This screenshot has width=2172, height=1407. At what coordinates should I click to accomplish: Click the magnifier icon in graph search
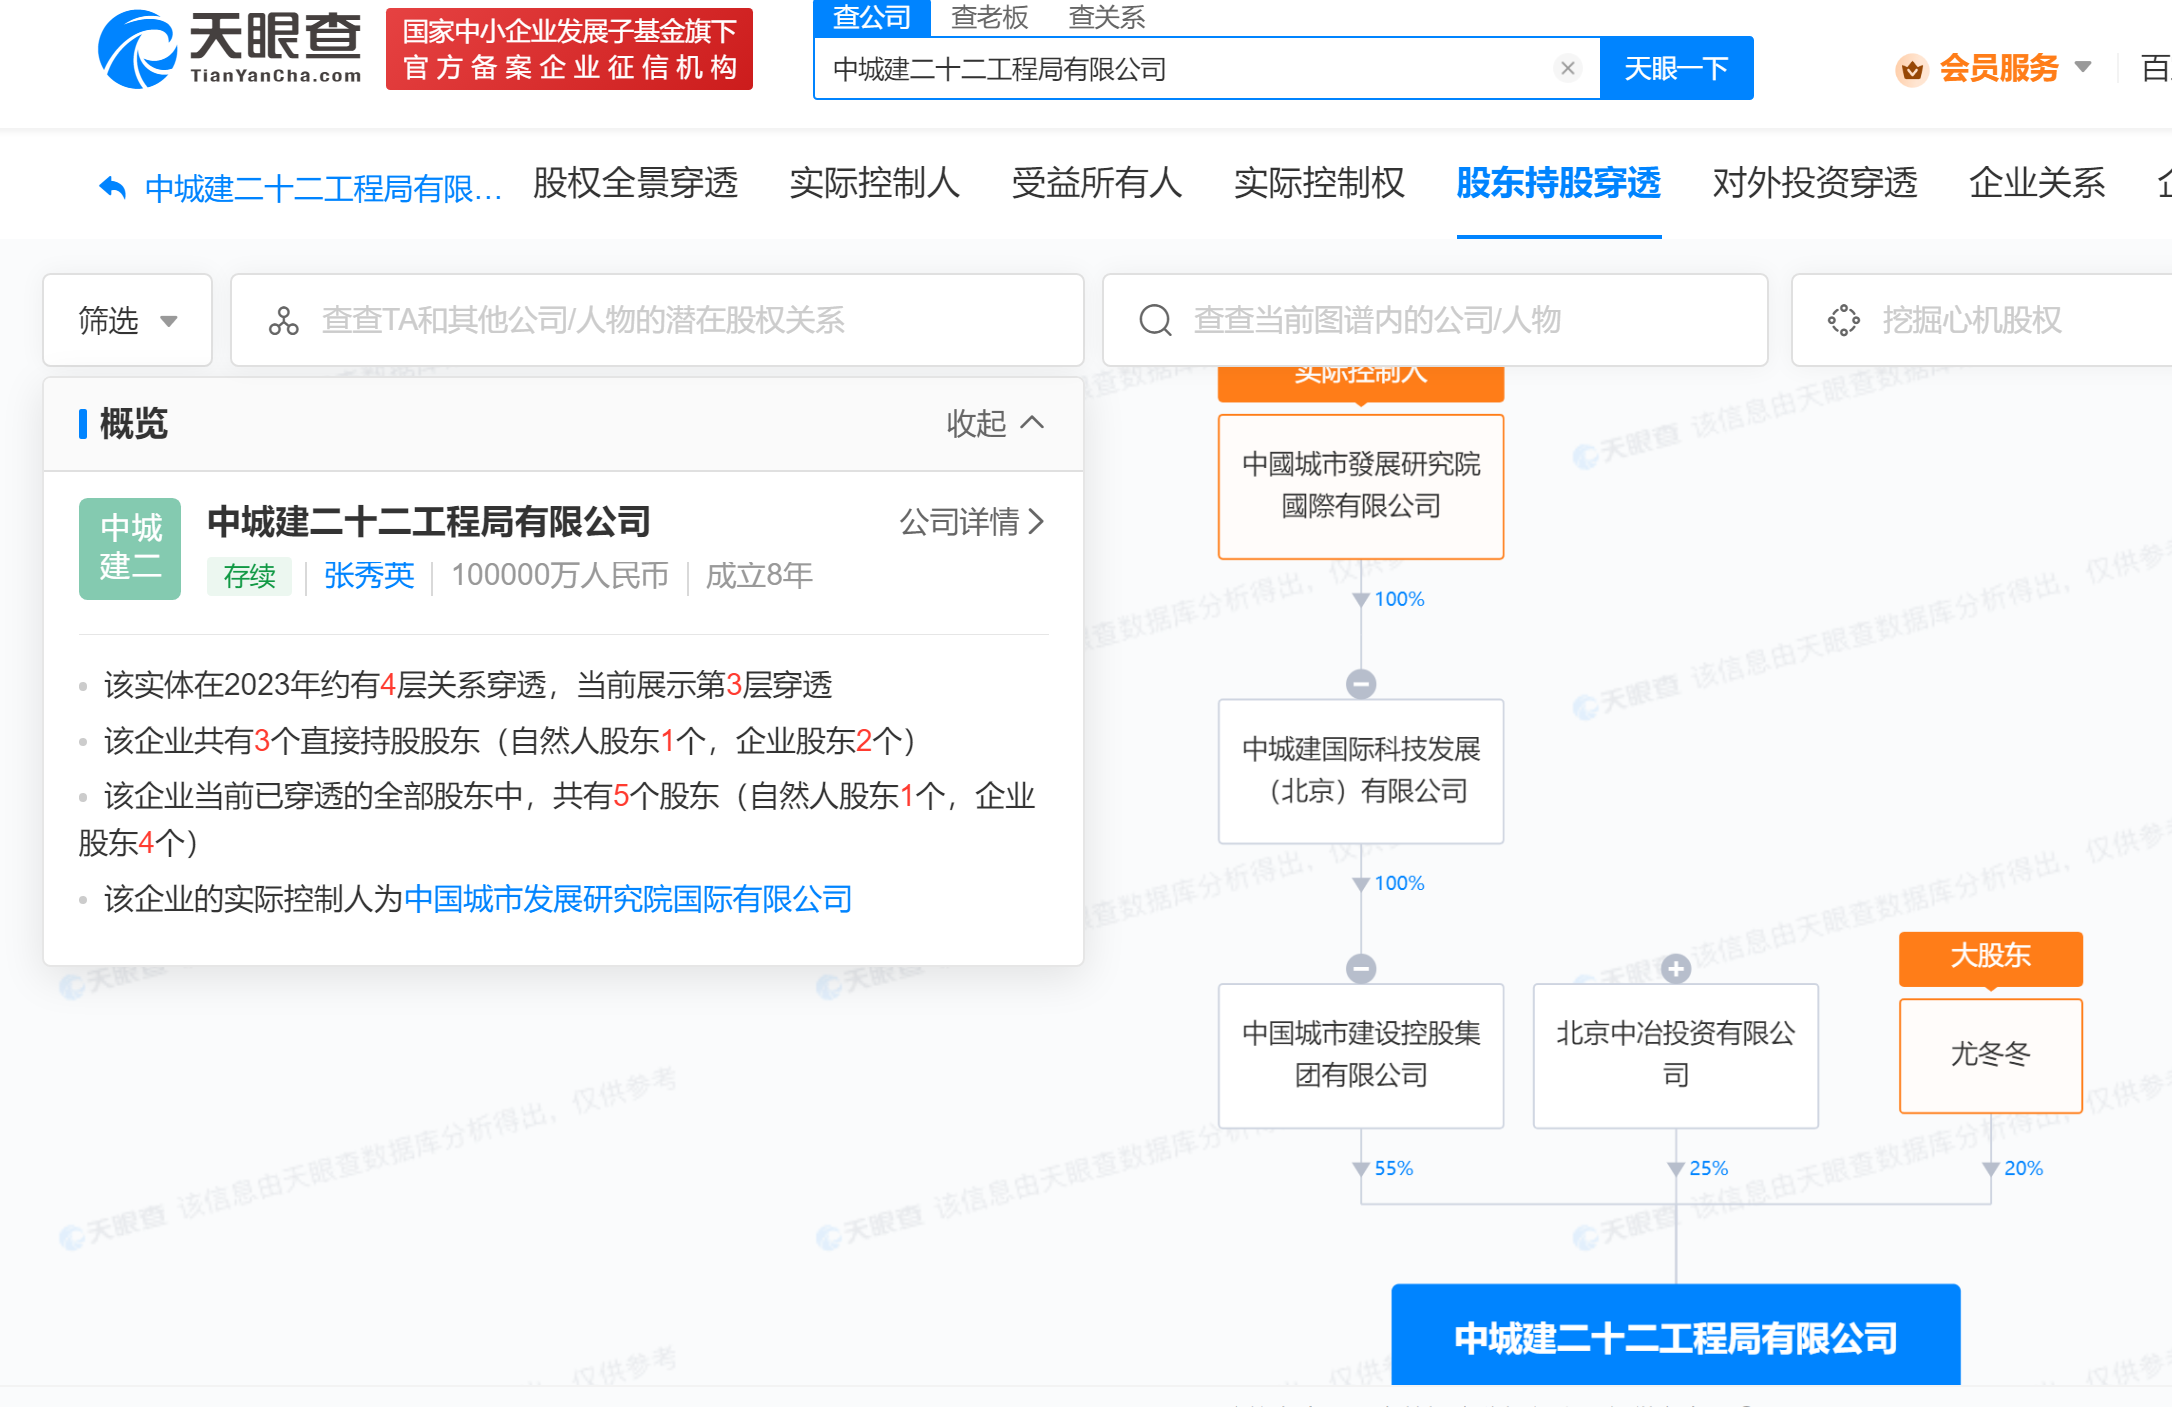point(1155,320)
